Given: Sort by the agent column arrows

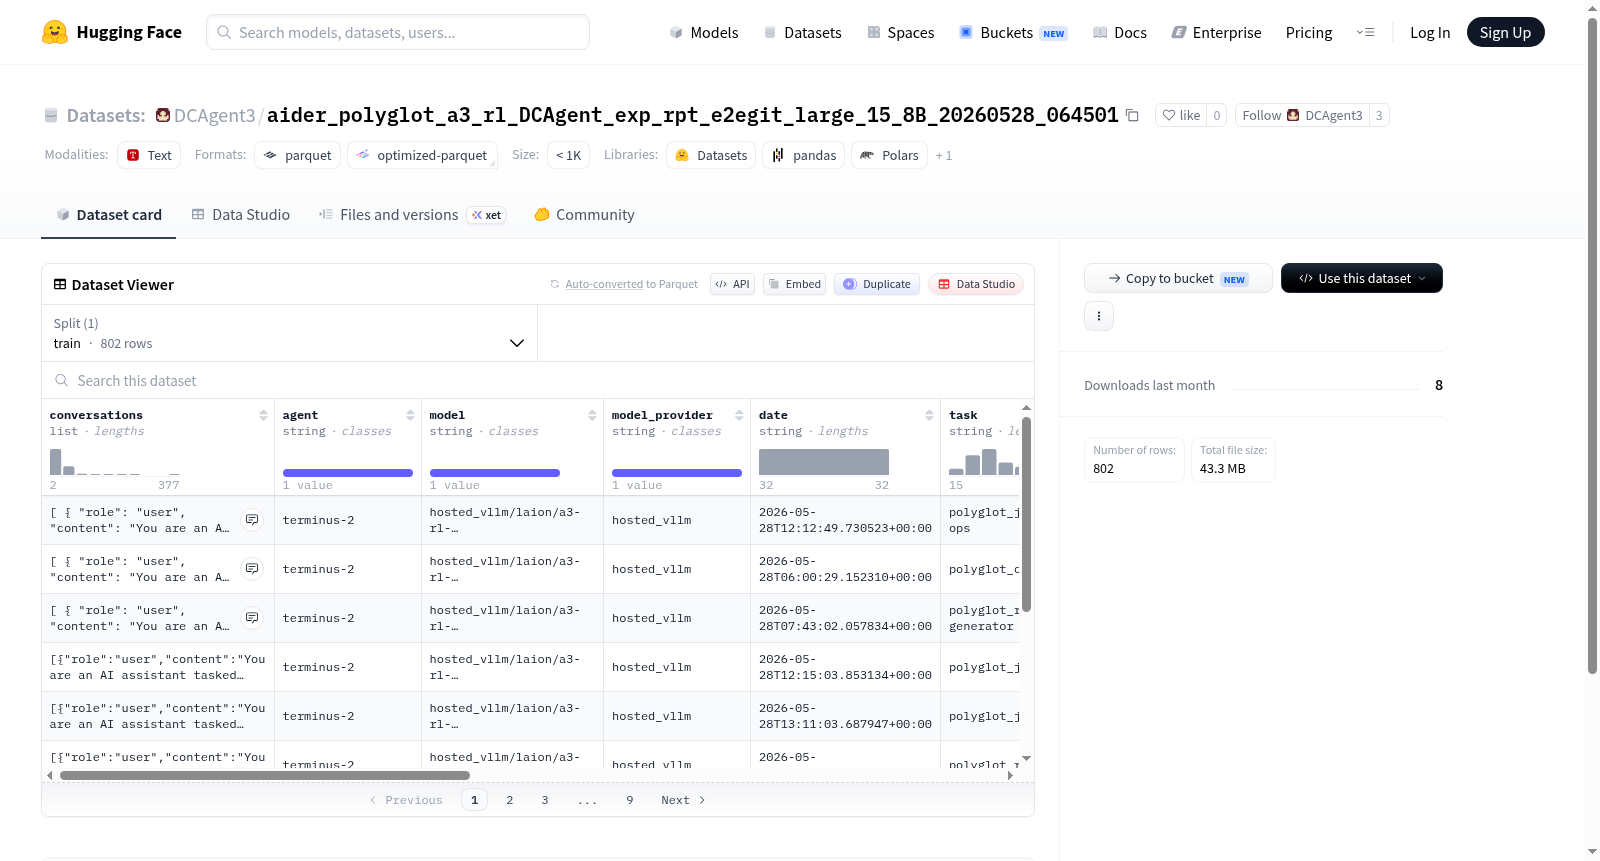Looking at the screenshot, I should [410, 415].
